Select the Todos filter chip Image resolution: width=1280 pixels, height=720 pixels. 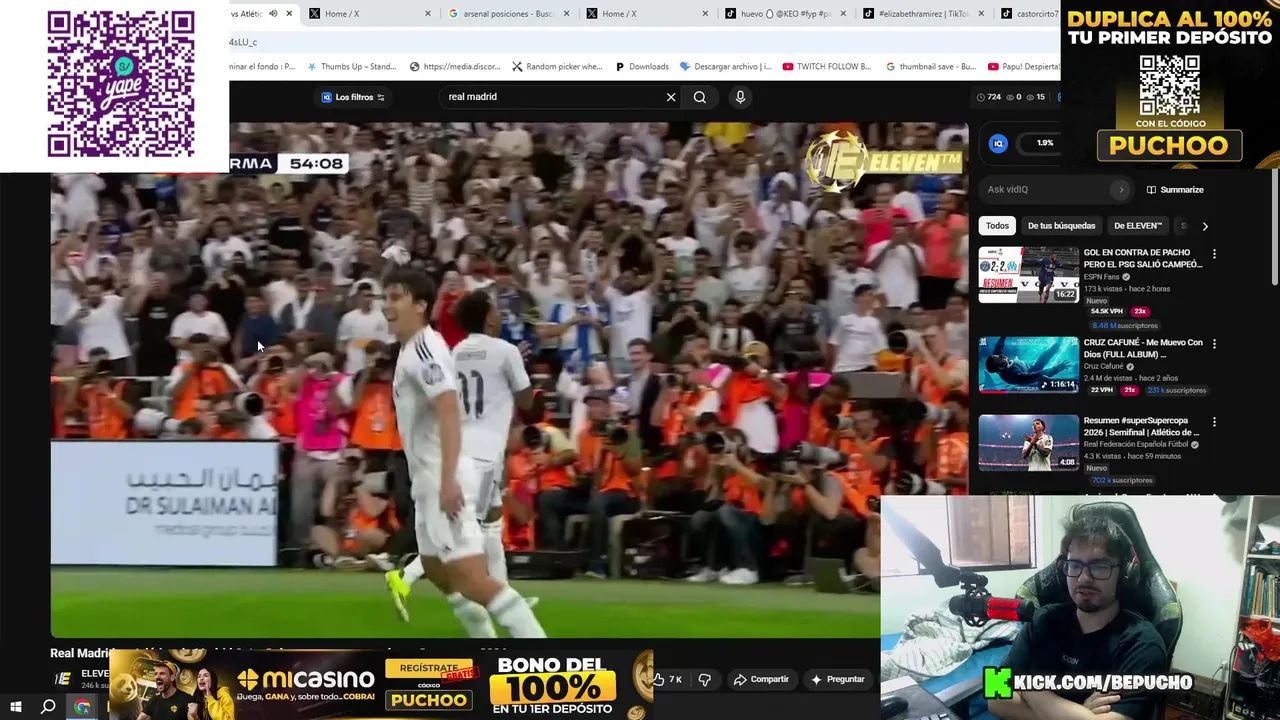tap(997, 226)
